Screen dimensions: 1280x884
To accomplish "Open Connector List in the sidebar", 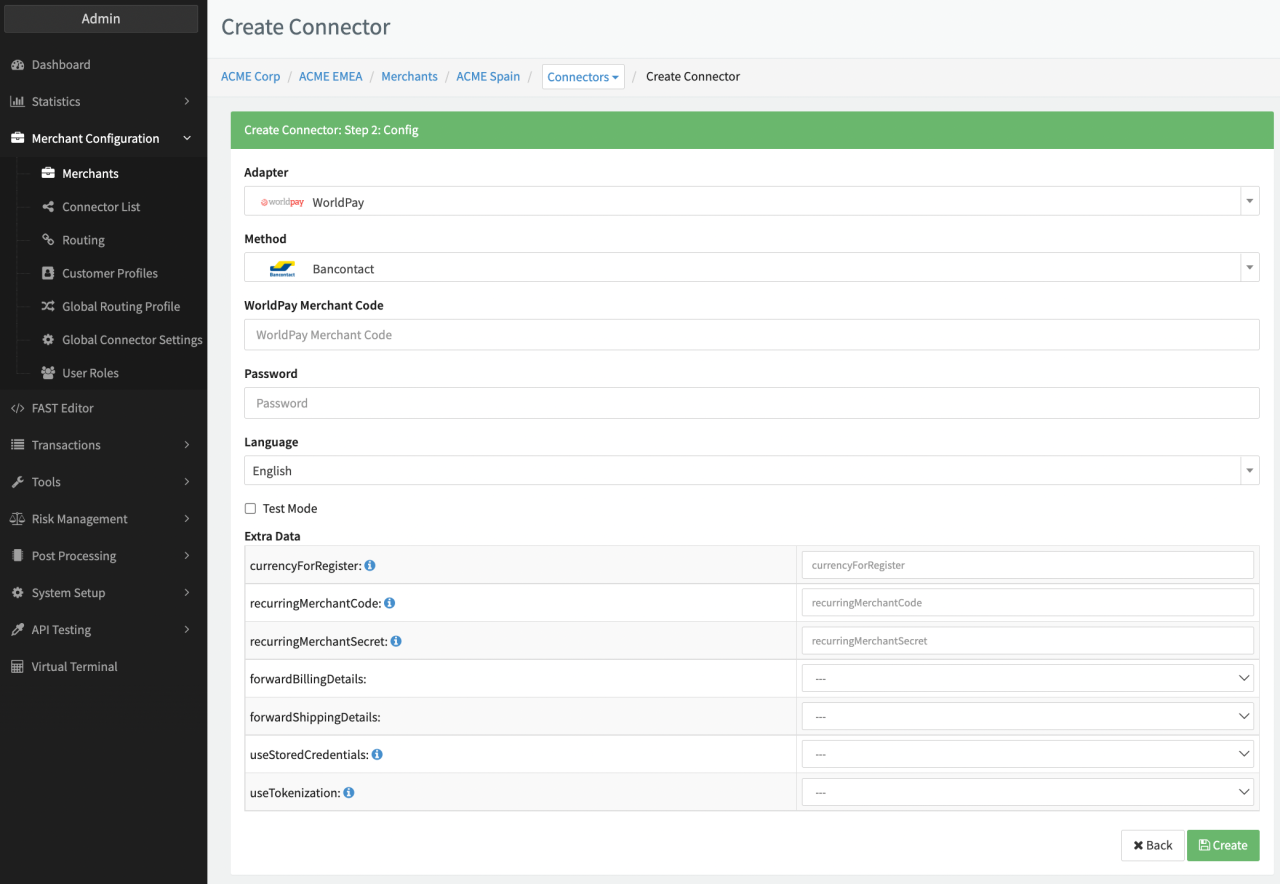I will (101, 207).
